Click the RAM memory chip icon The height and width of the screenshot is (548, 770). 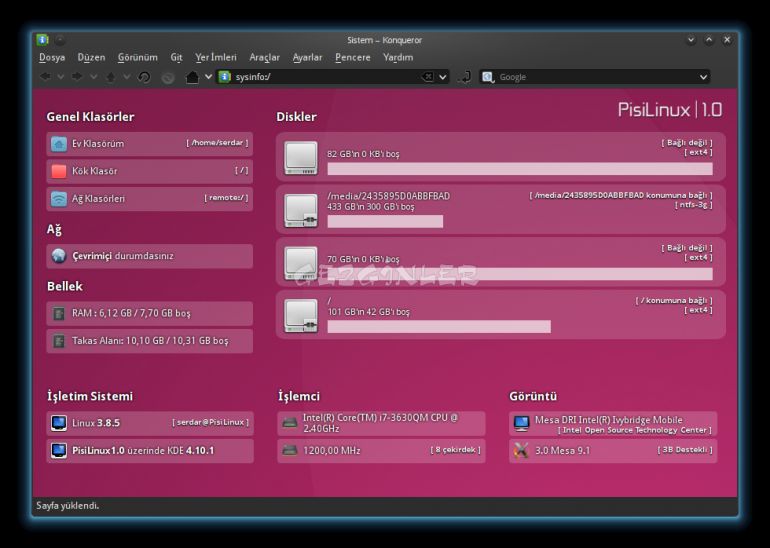click(x=59, y=313)
